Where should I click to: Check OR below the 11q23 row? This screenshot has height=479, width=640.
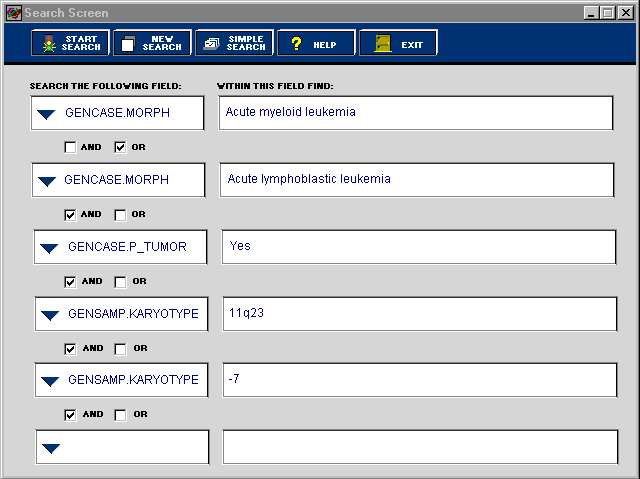pos(120,348)
